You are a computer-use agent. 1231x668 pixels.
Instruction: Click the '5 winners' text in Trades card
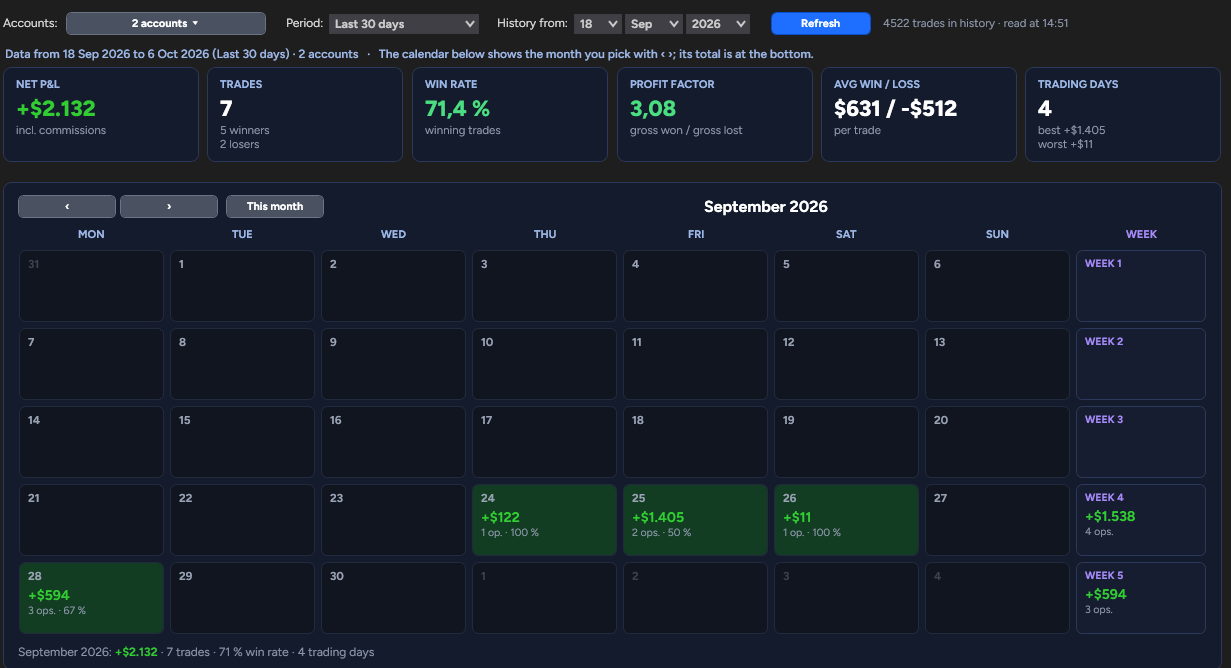point(245,130)
